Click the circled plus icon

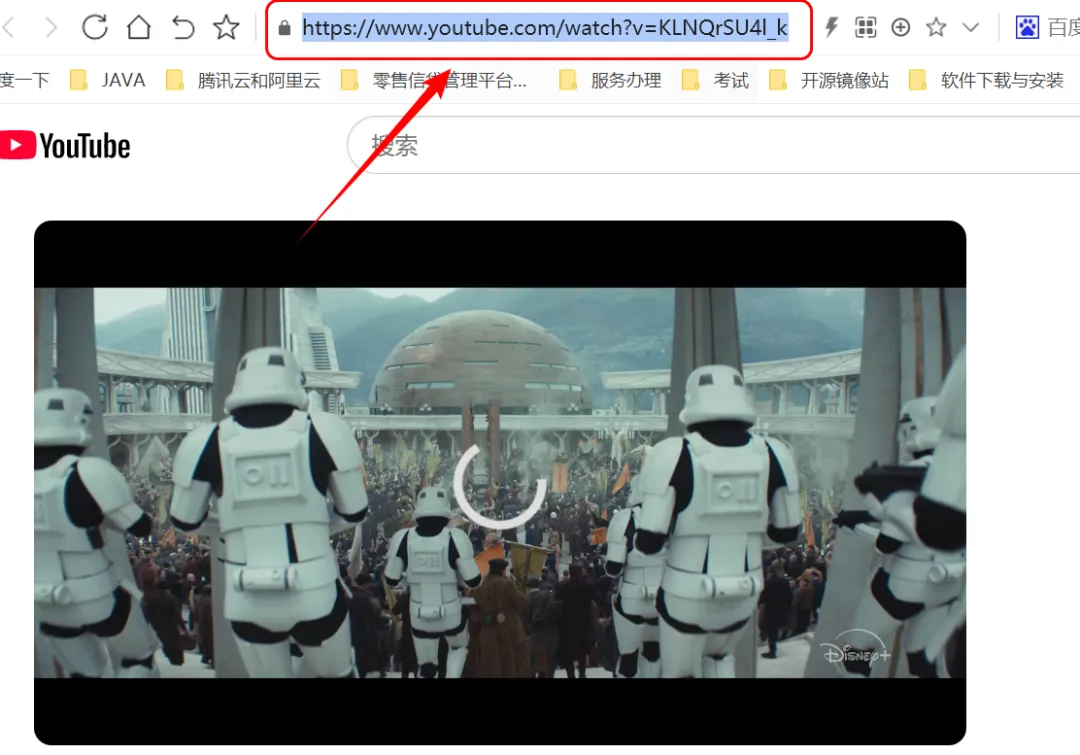pyautogui.click(x=901, y=28)
